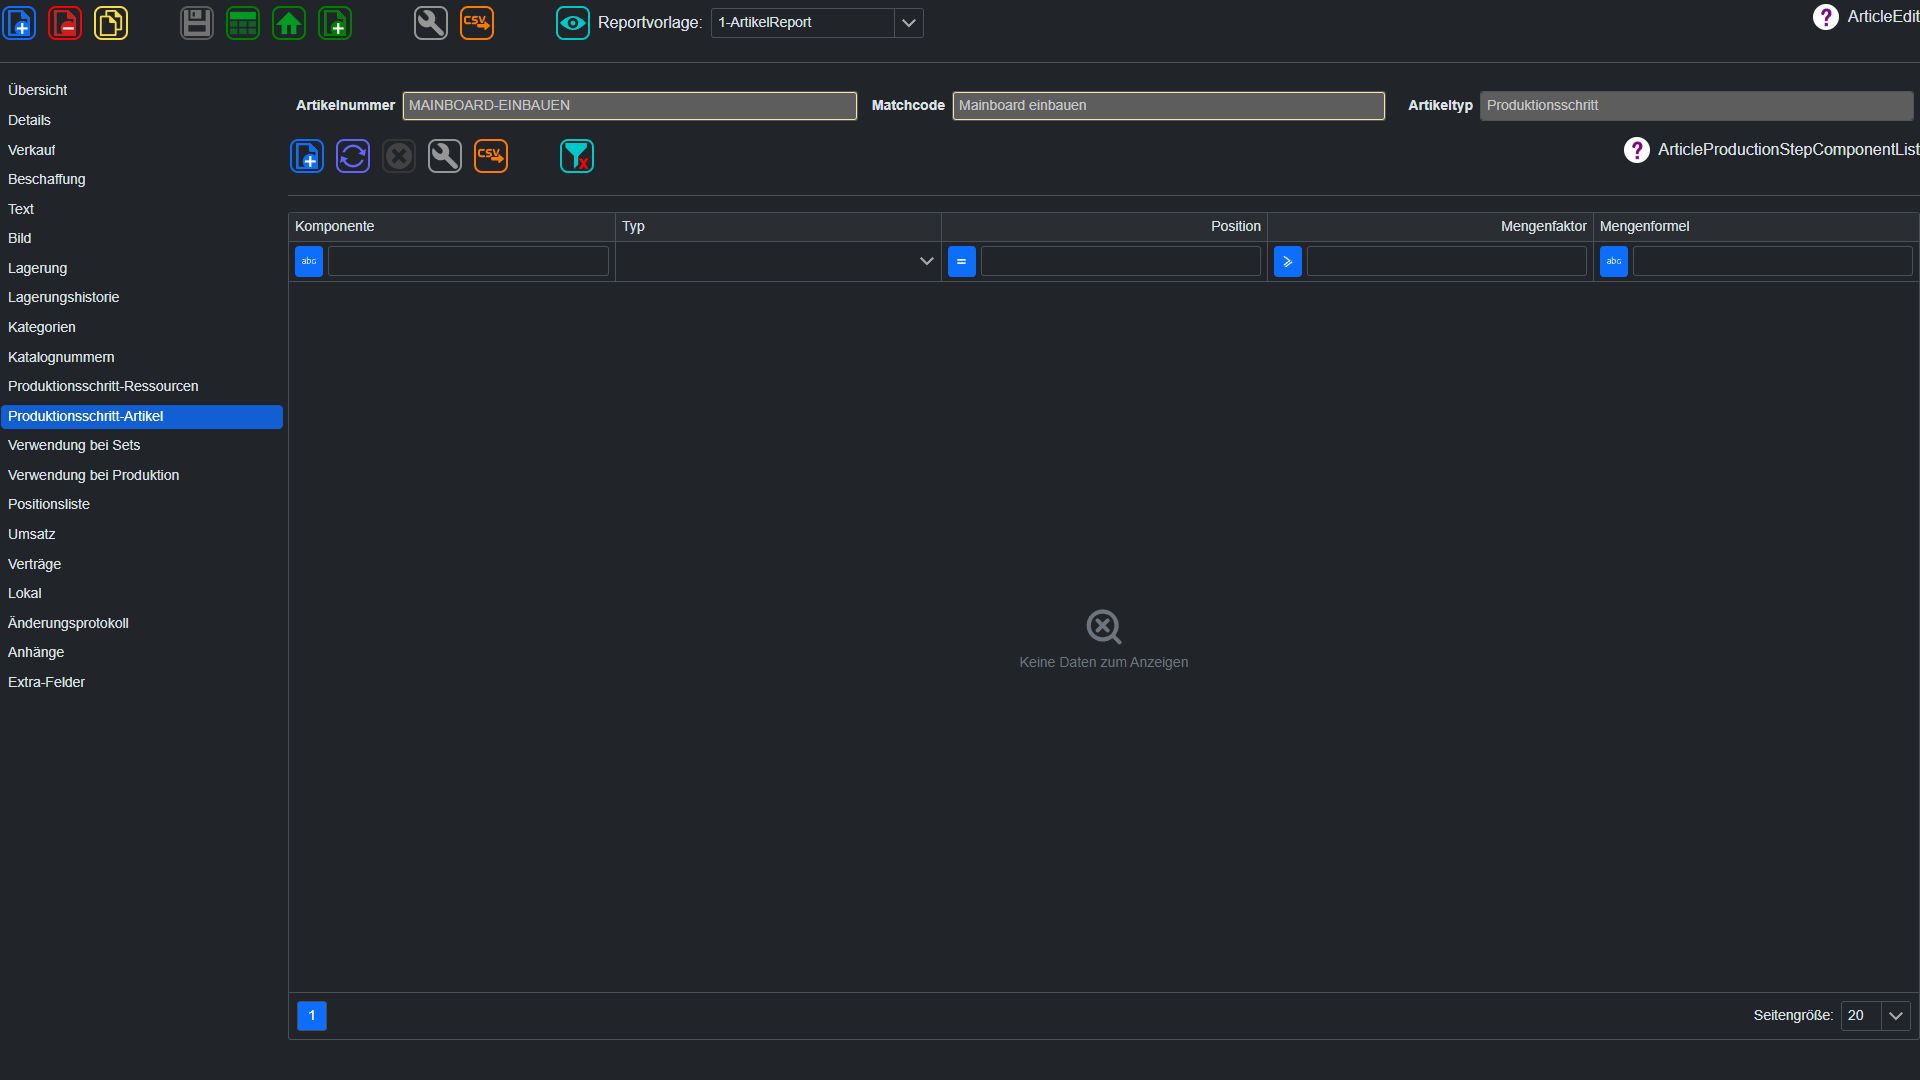Screen dimensions: 1920x1080
Task: Open Verwendung bei Produktion section
Action: 94,475
